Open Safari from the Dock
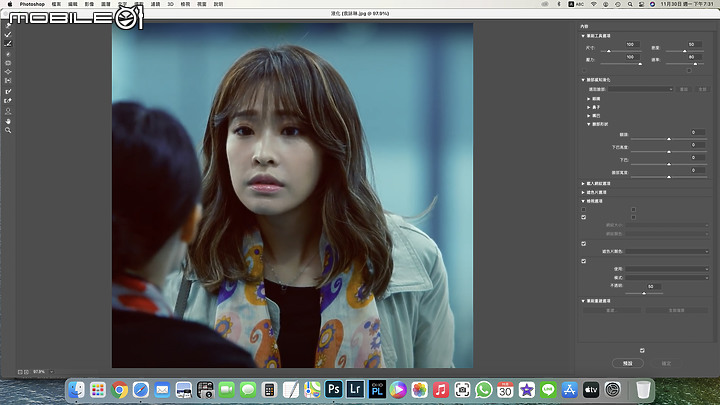Image resolution: width=720 pixels, height=405 pixels. (x=141, y=390)
